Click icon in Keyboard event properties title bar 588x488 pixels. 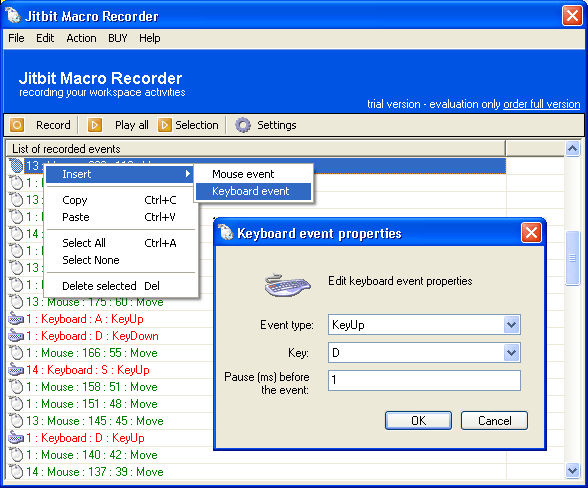click(226, 233)
